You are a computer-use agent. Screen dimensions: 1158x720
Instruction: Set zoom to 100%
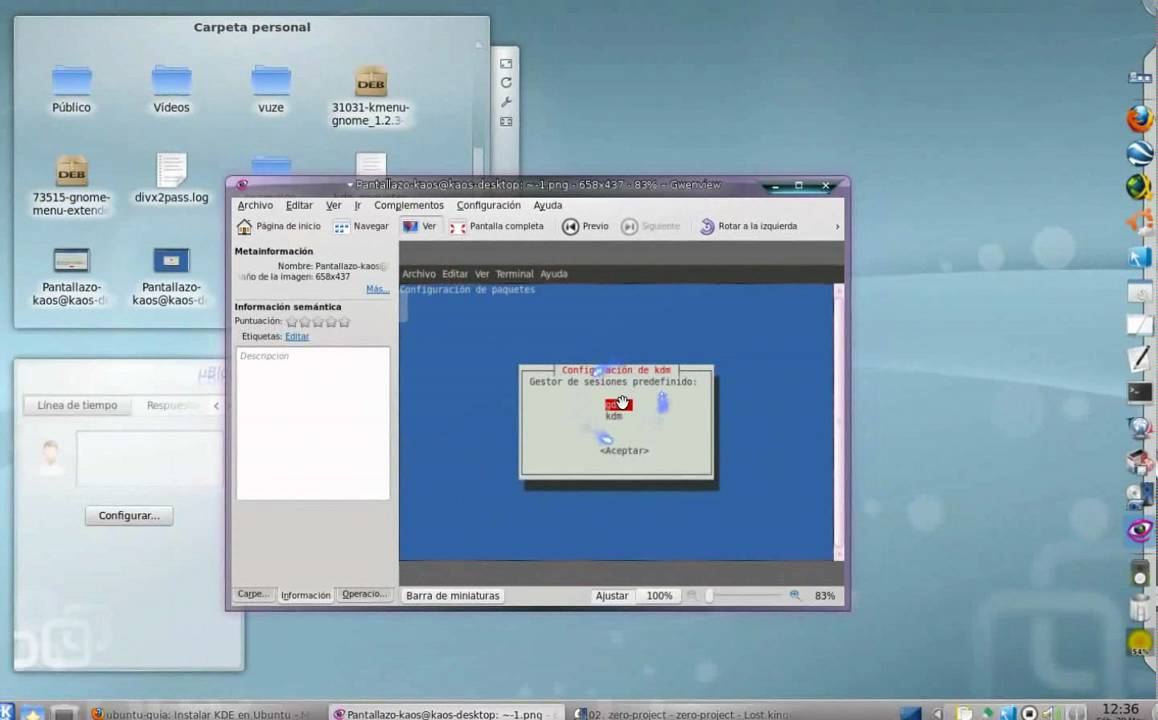[x=659, y=595]
